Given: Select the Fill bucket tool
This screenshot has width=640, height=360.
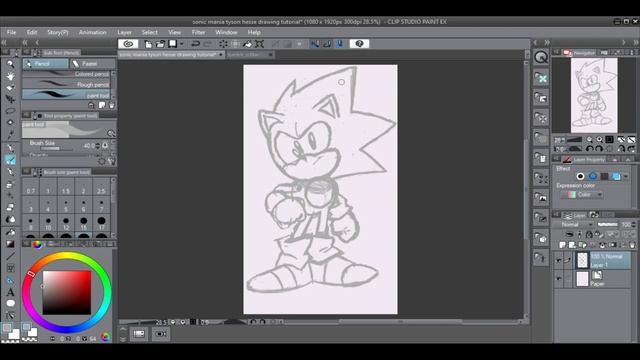Looking at the screenshot, I should pyautogui.click(x=11, y=232).
